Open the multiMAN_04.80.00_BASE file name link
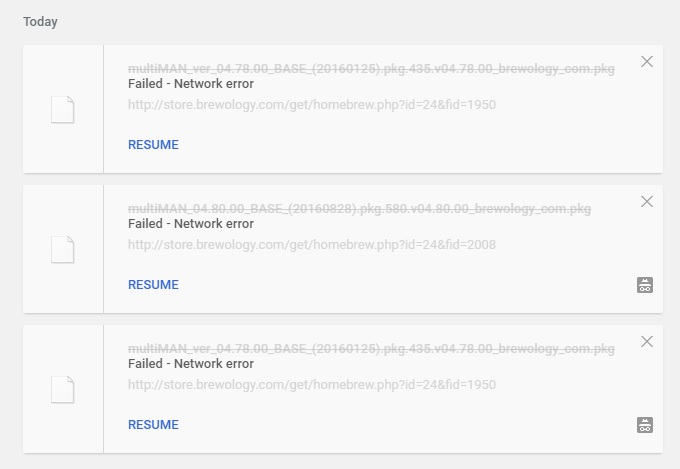 point(359,209)
